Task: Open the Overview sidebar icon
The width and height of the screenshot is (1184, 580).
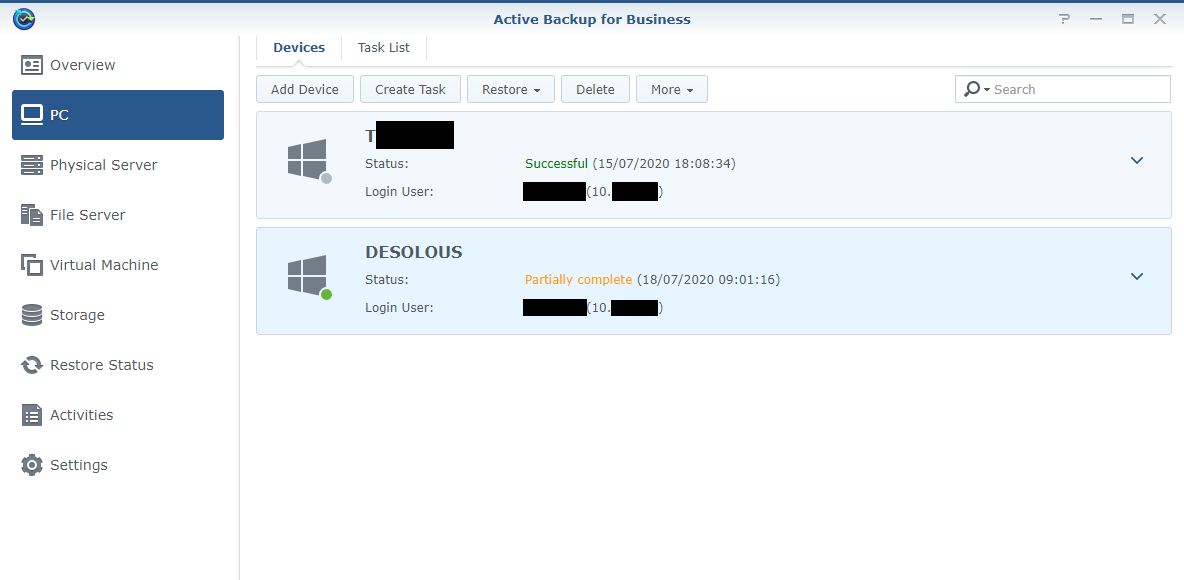Action: click(32, 65)
